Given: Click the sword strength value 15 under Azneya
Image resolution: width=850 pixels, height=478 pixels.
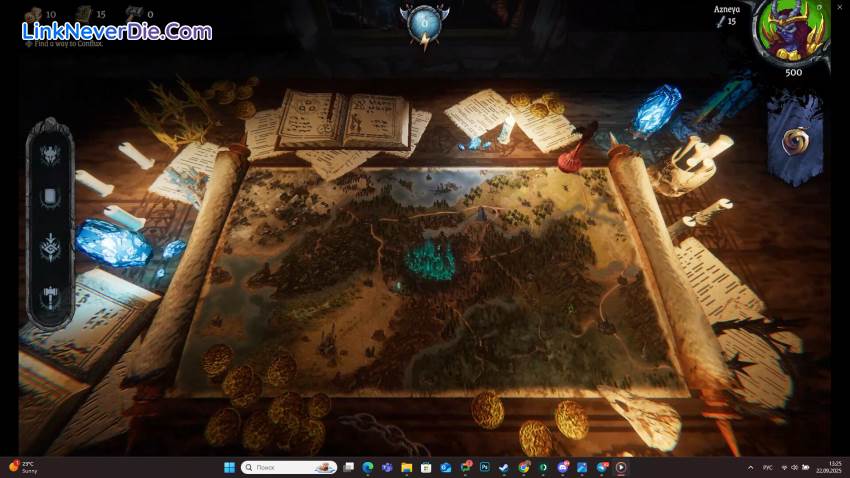Looking at the screenshot, I should coord(726,21).
